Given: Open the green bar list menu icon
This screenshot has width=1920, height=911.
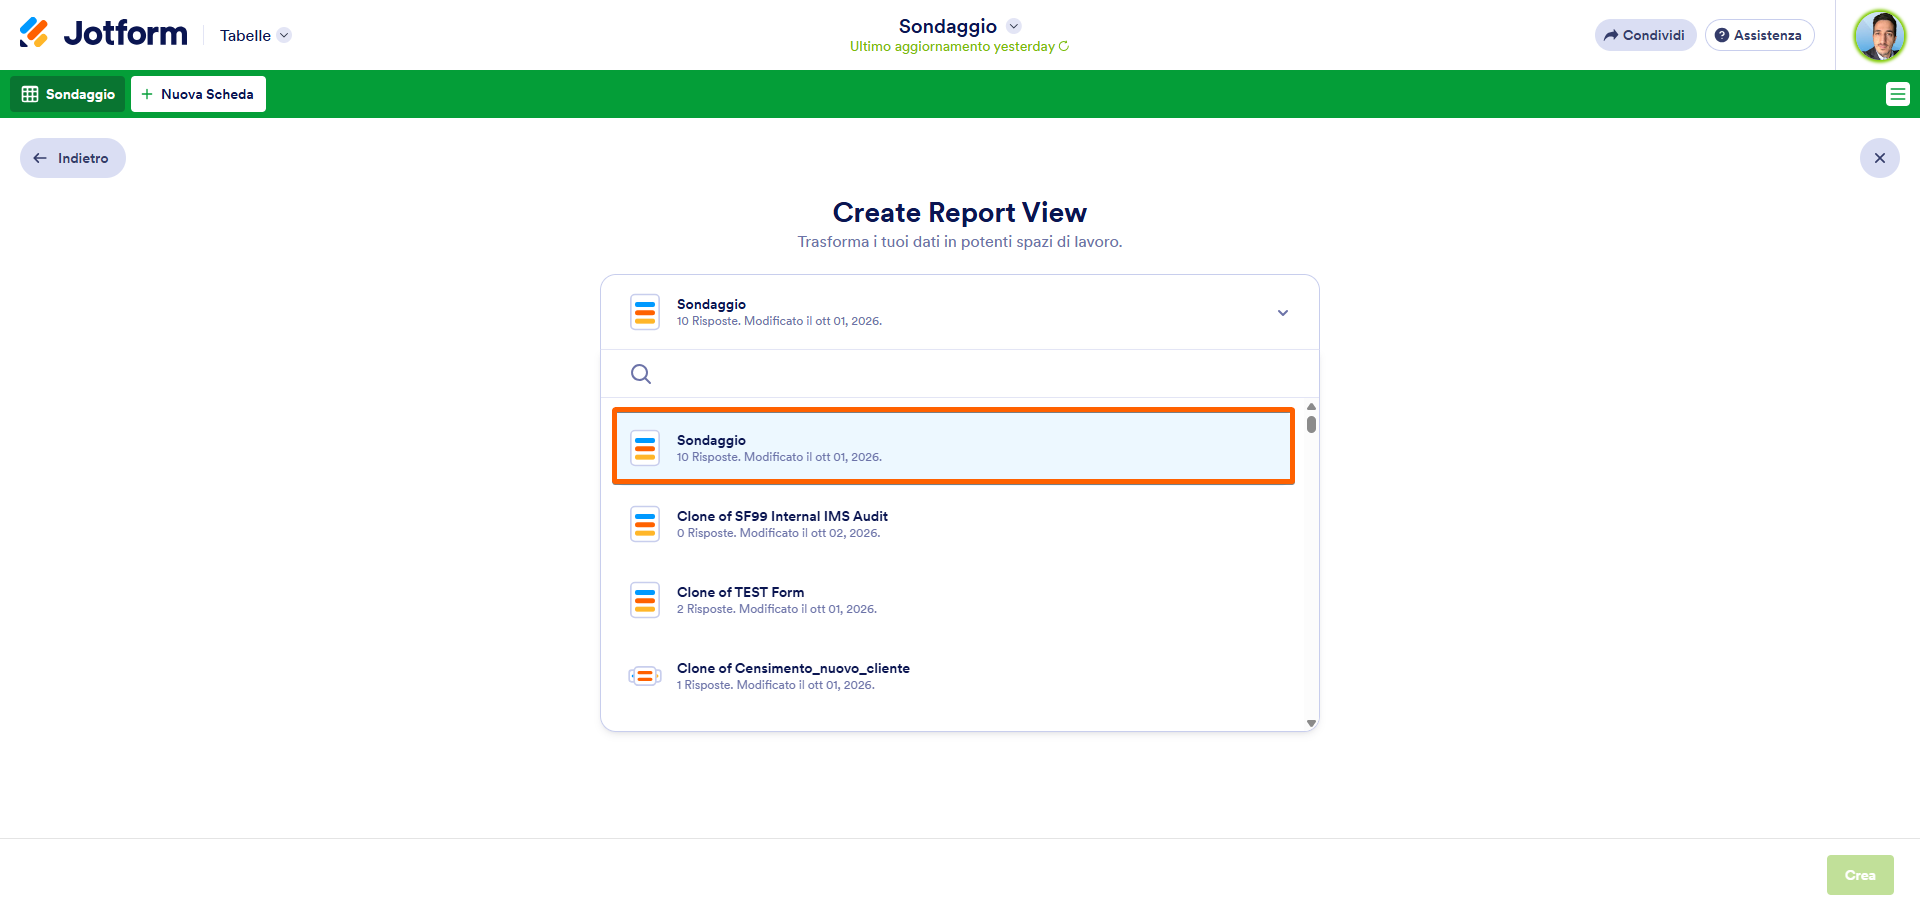Looking at the screenshot, I should click(x=1897, y=94).
